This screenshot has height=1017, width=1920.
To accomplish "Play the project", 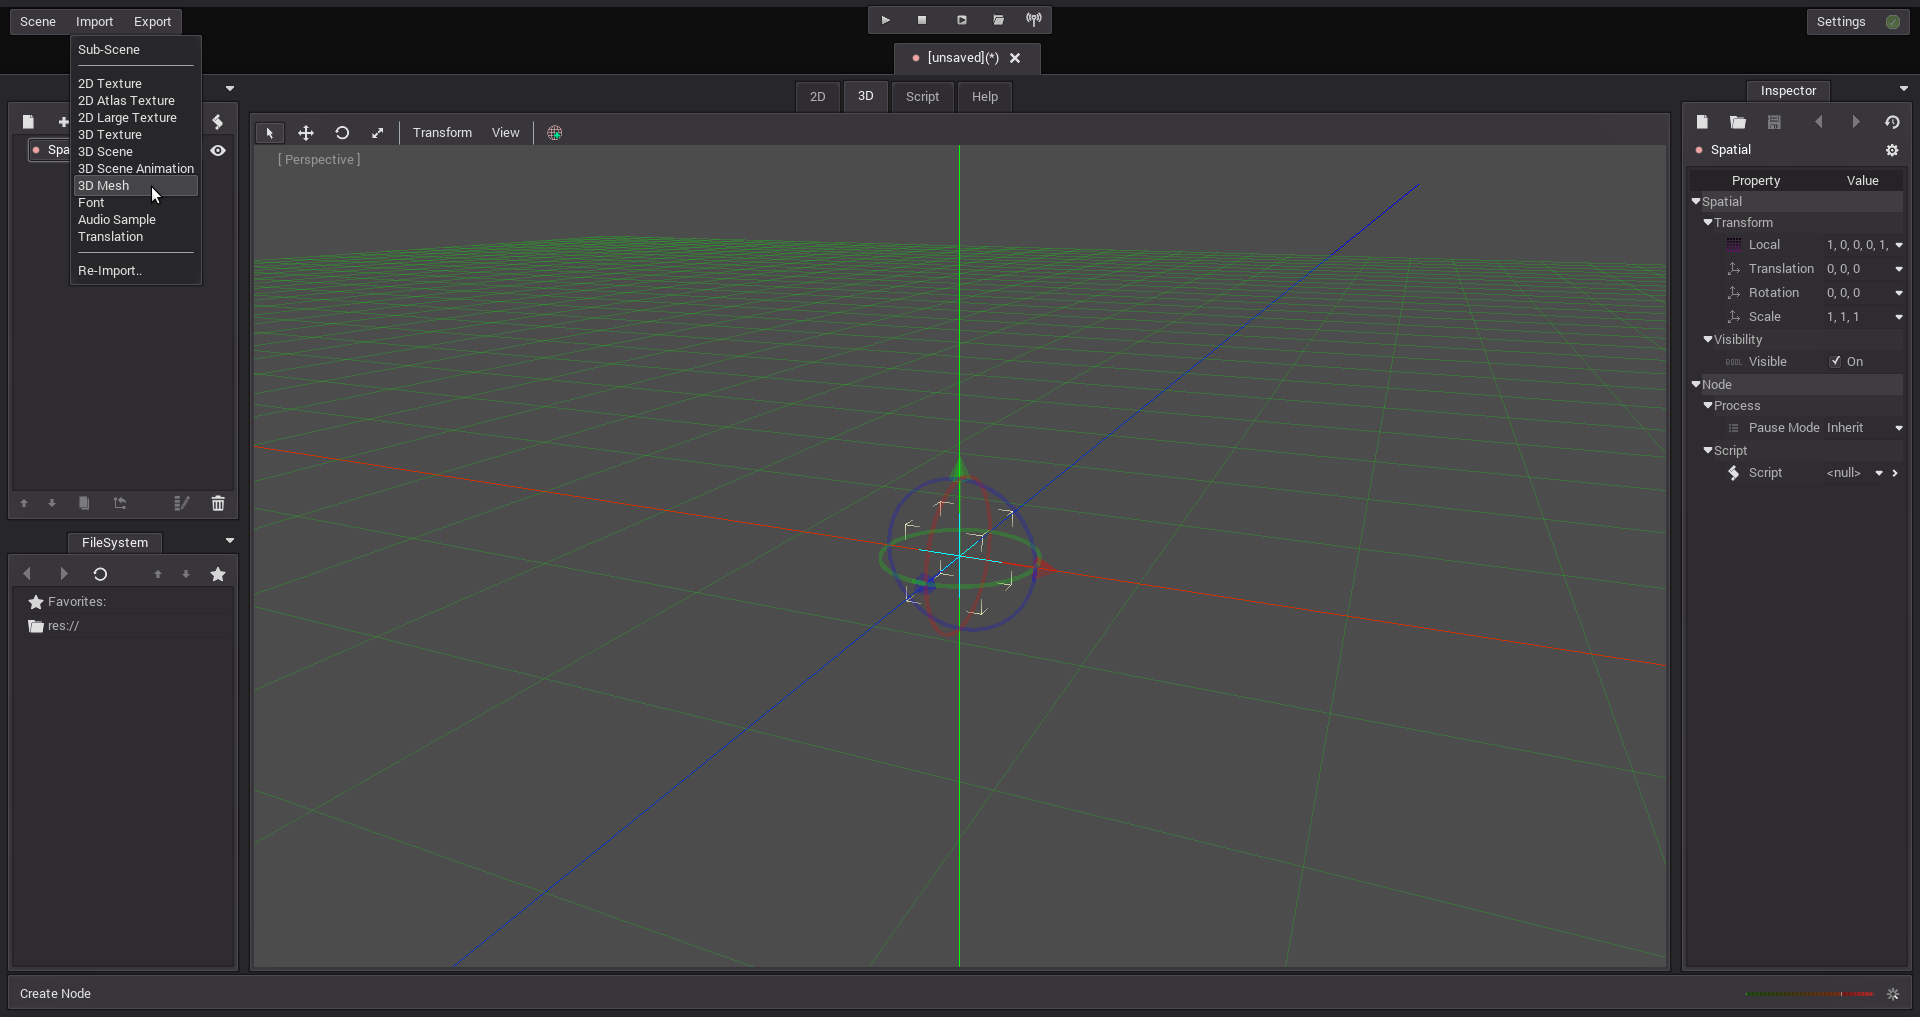I will pyautogui.click(x=885, y=20).
